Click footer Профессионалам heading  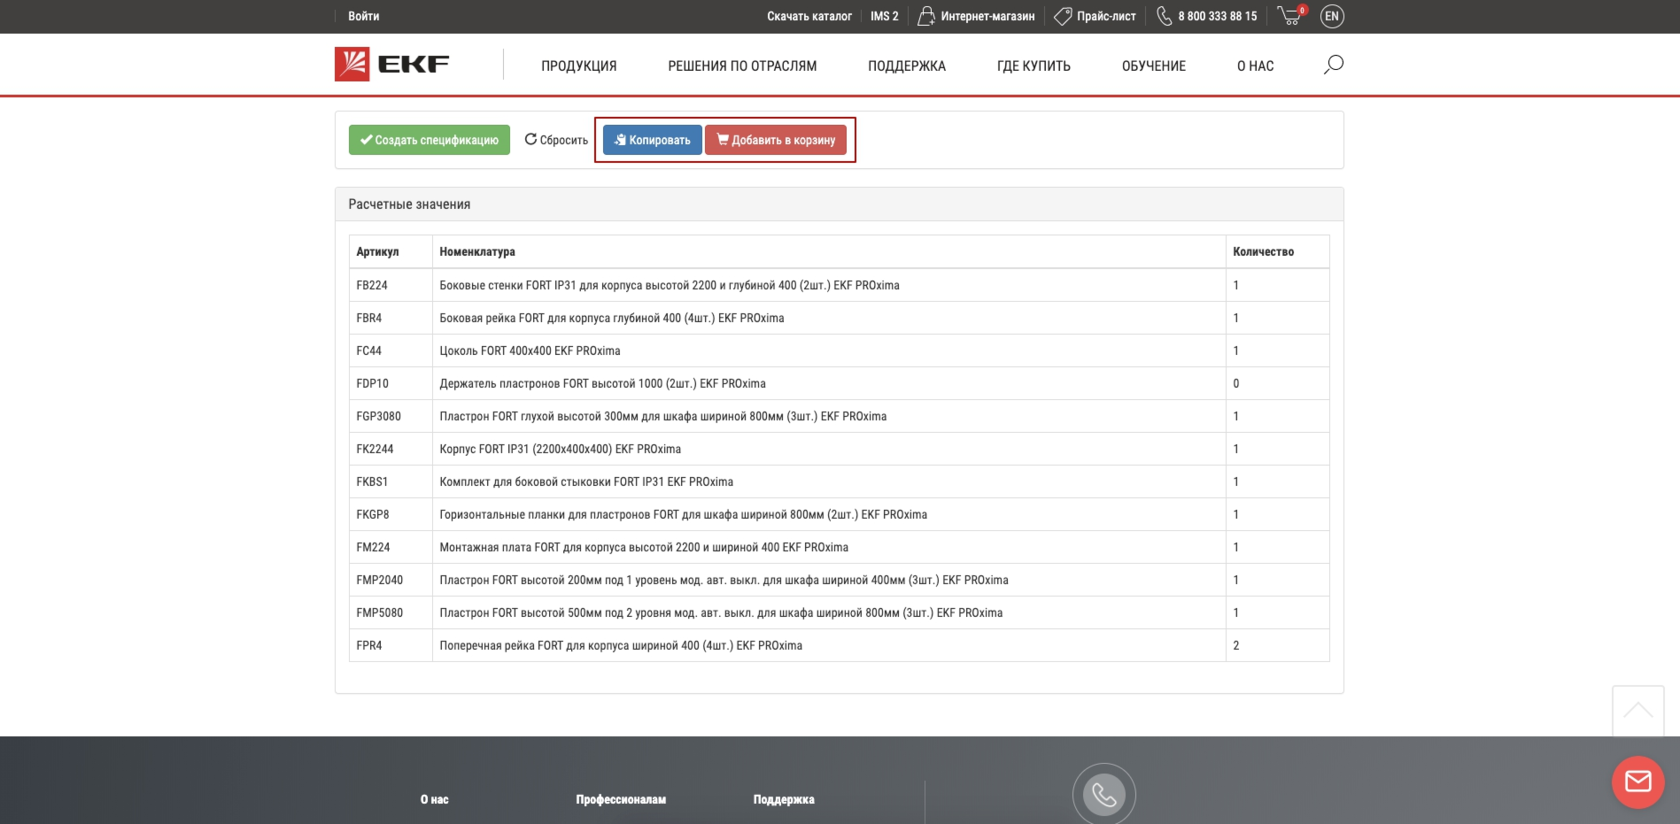[x=621, y=800]
